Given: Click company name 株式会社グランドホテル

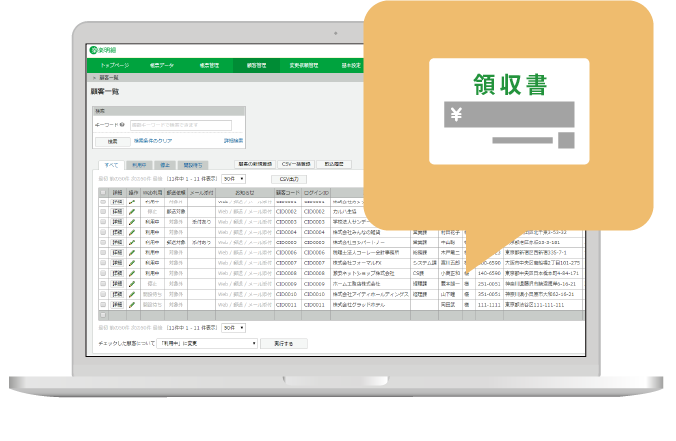Looking at the screenshot, I should pos(359,305).
